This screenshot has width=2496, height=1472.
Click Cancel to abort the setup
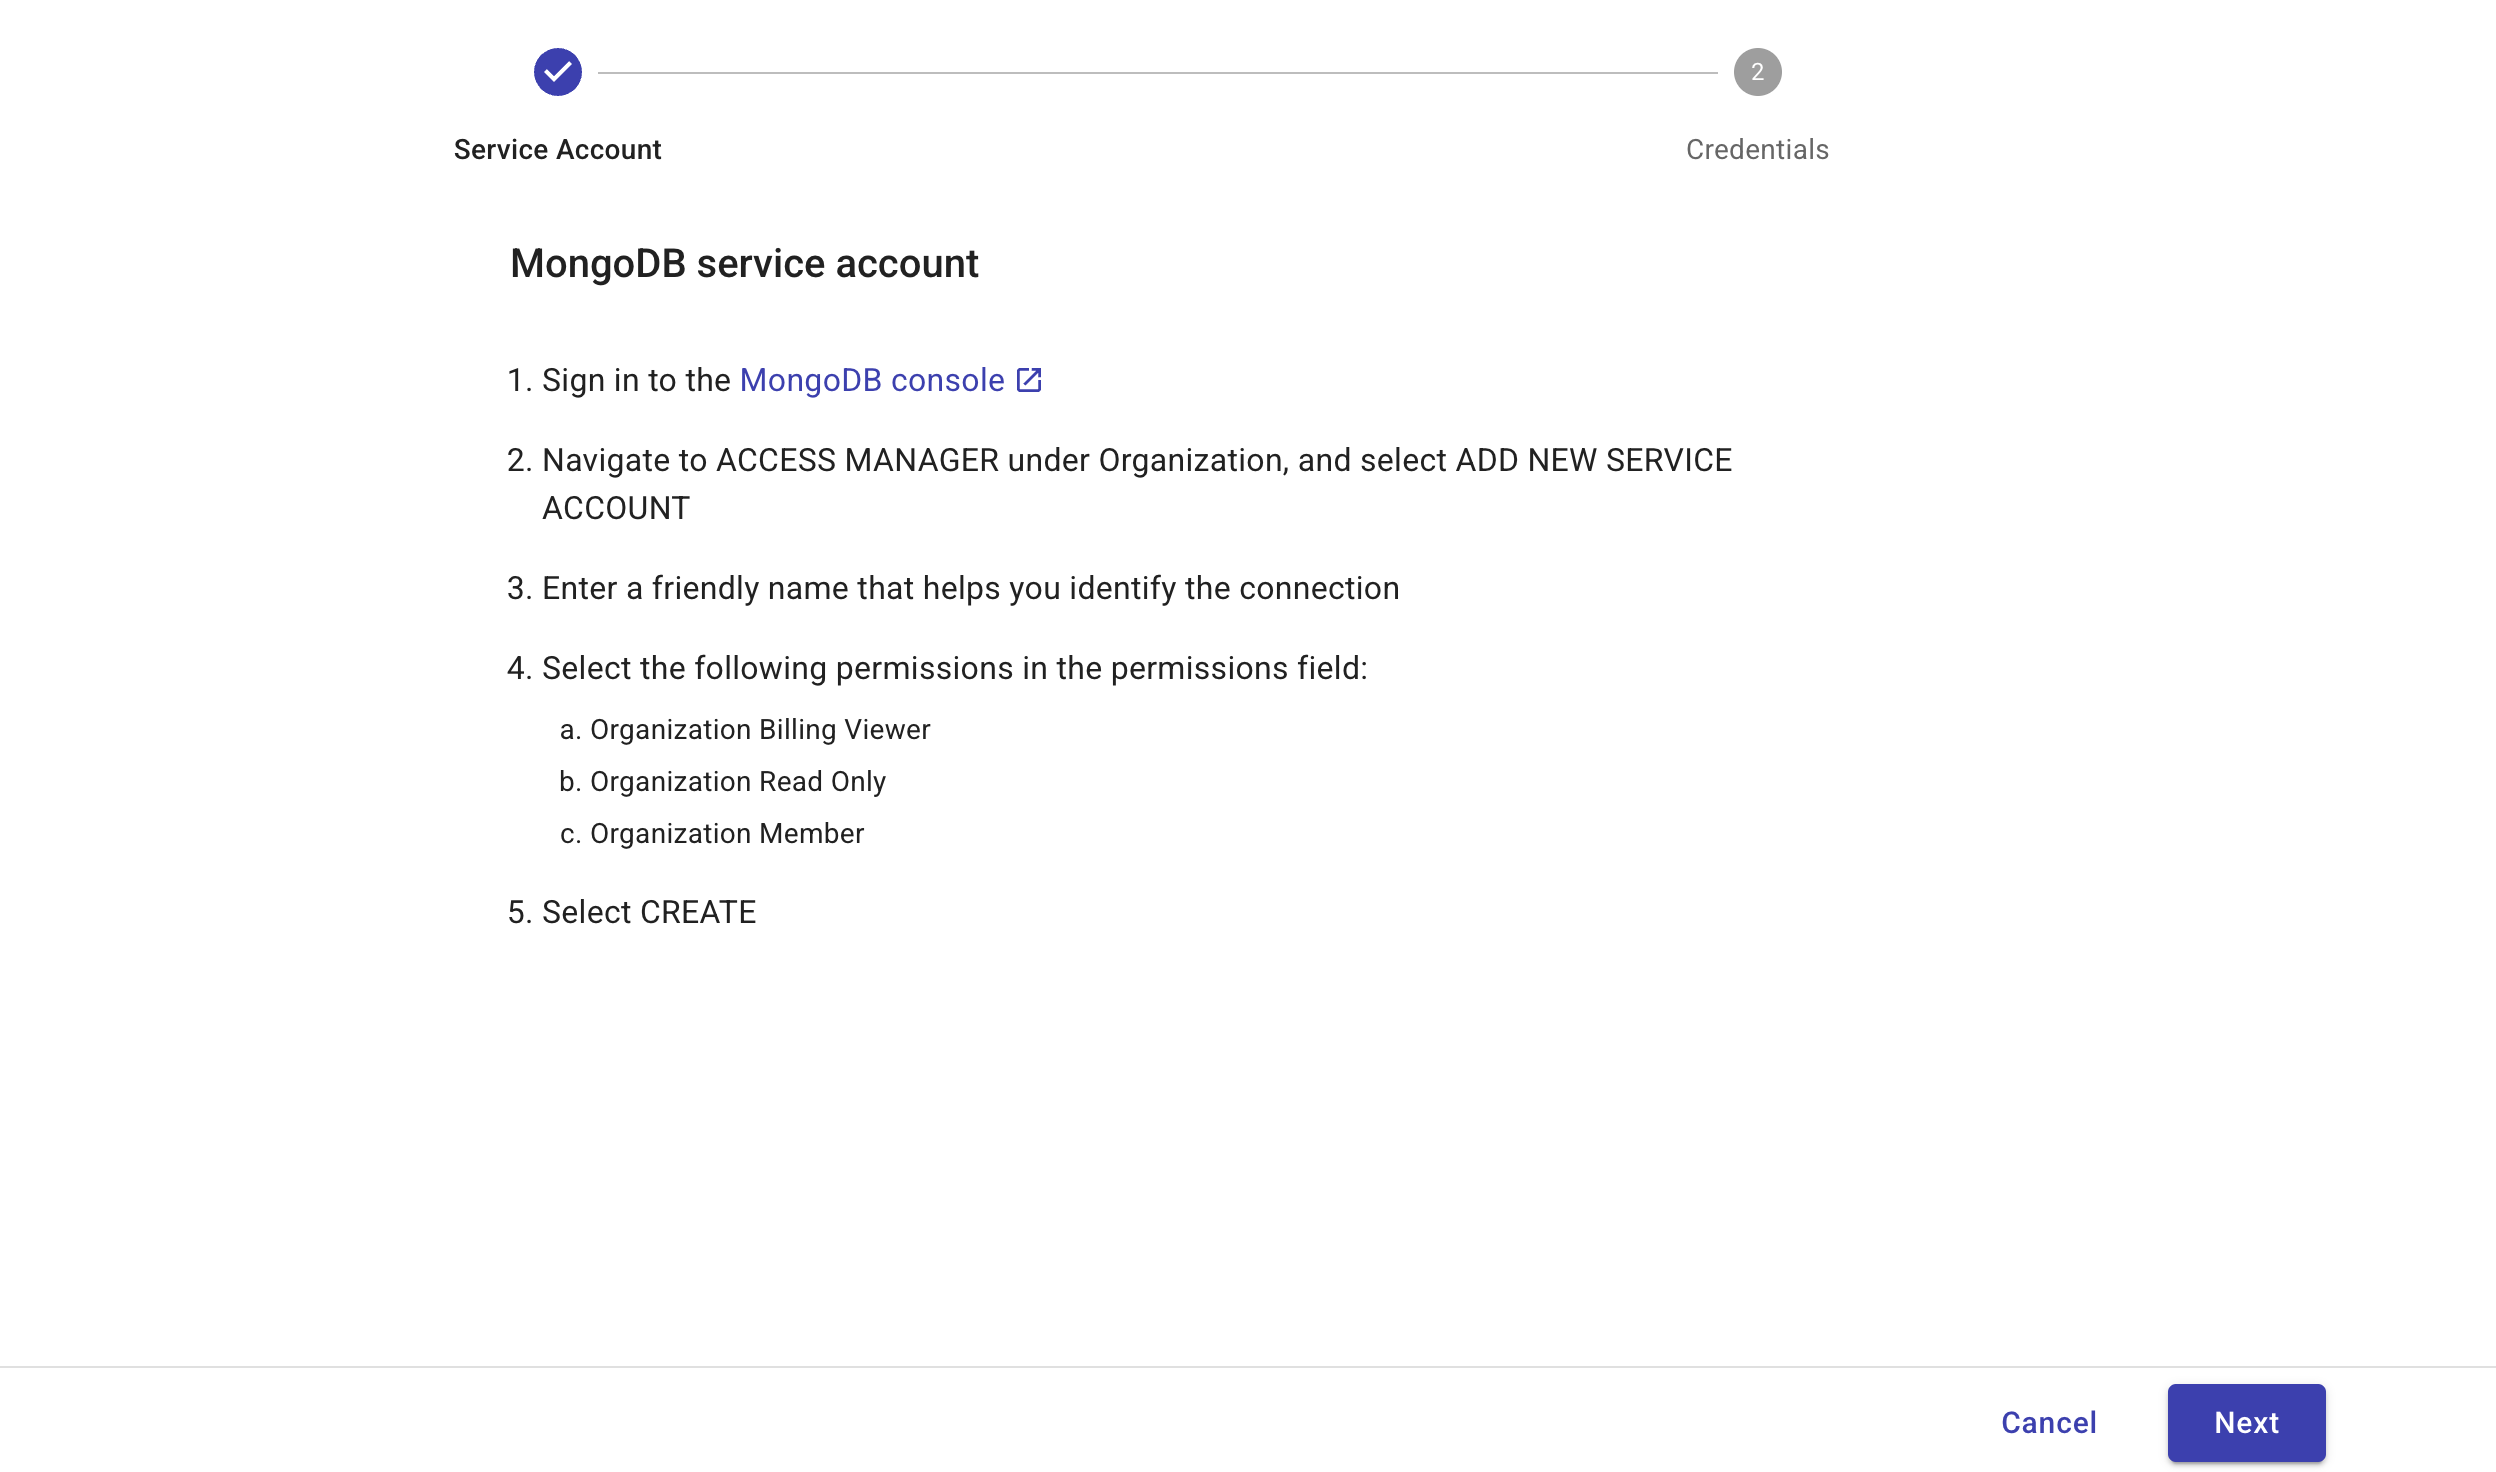pyautogui.click(x=2048, y=1422)
